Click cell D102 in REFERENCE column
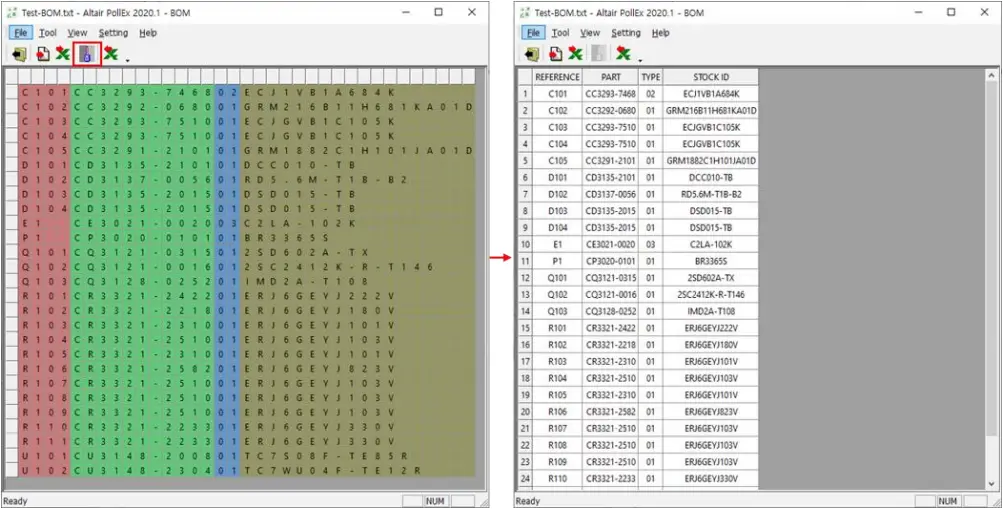1003x509 pixels. point(557,194)
